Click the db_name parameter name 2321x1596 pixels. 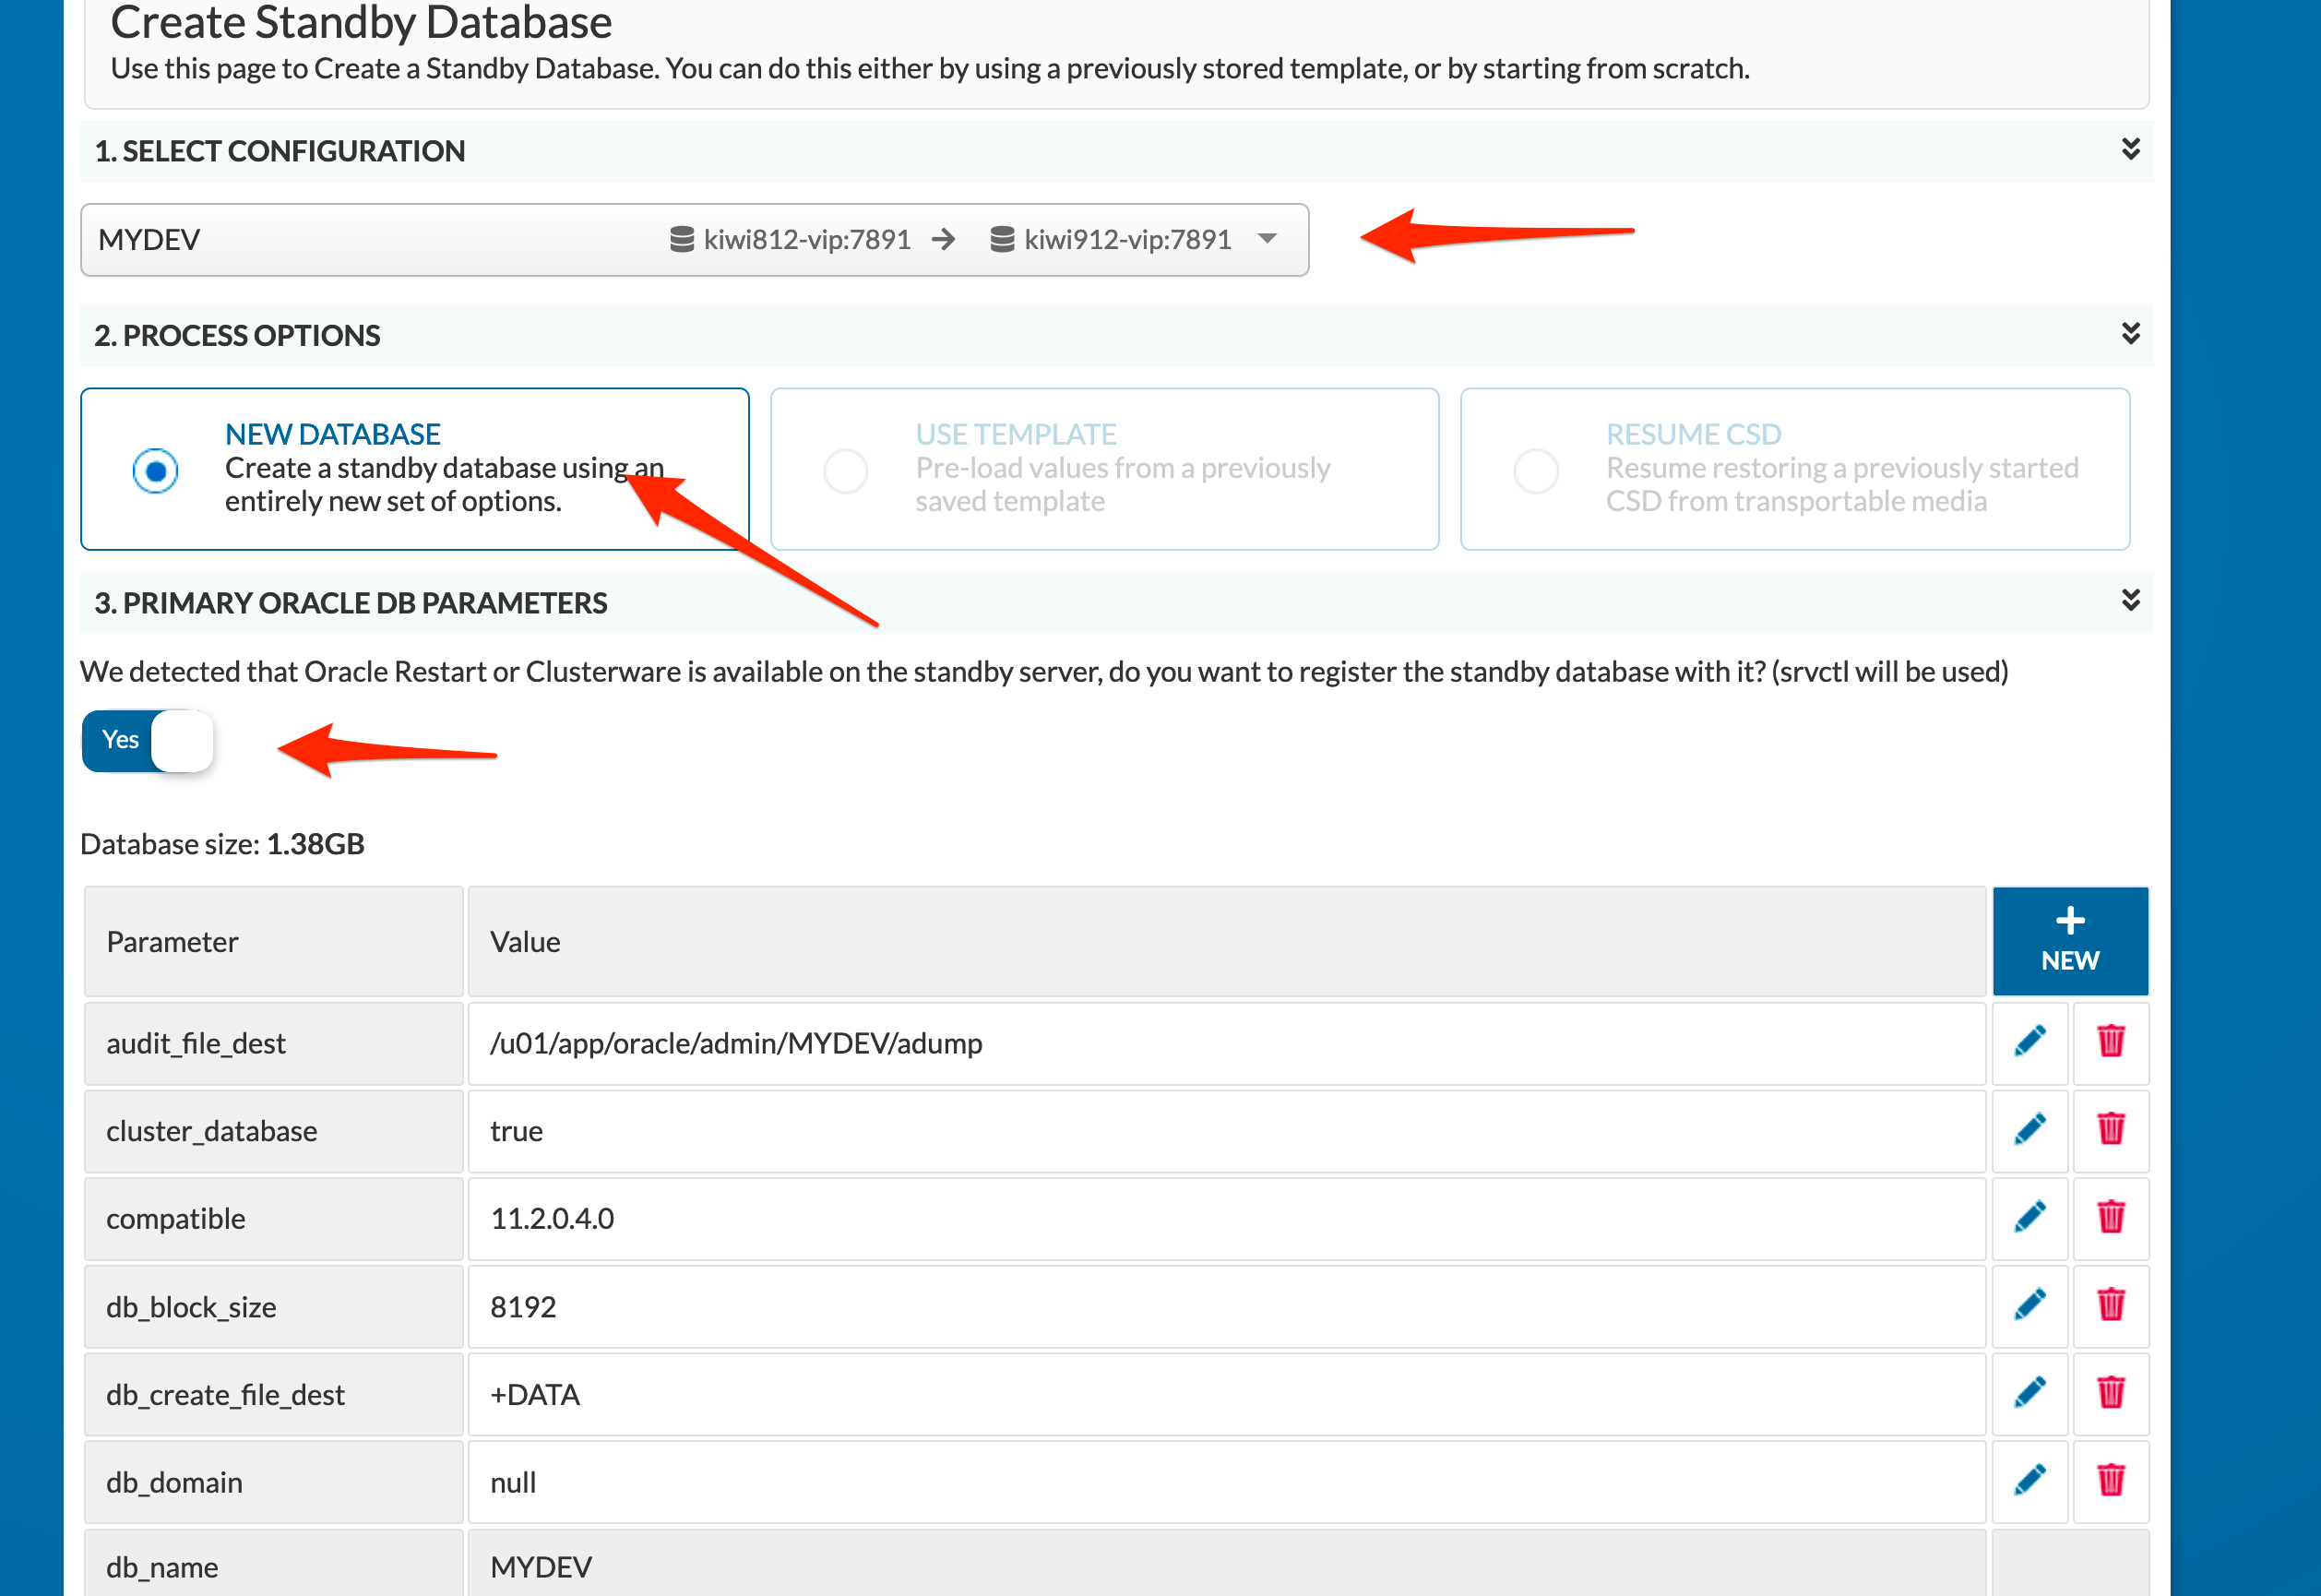162,1567
